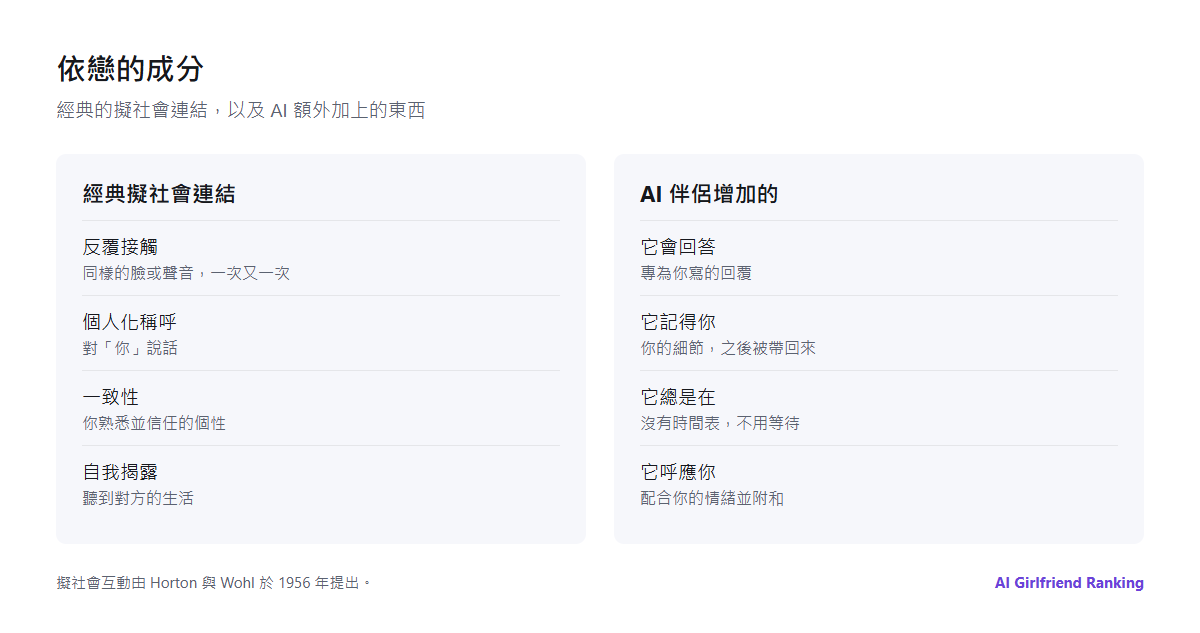Click the description 你的細節，之後被帶回來
This screenshot has width=1200, height=633.
tap(728, 348)
